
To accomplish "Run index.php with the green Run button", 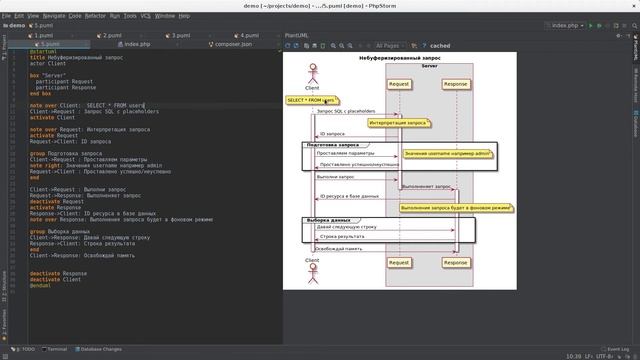I will (x=591, y=25).
